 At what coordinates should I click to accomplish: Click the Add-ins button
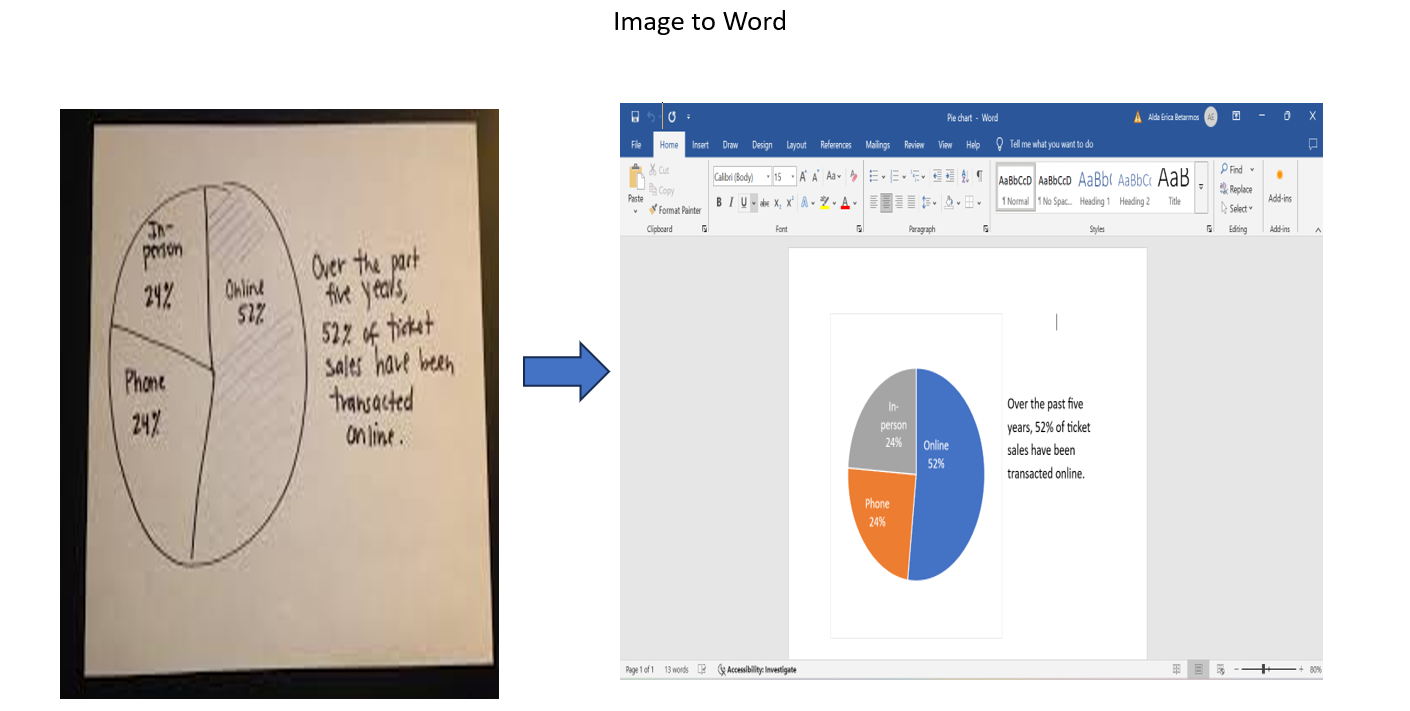(1280, 187)
